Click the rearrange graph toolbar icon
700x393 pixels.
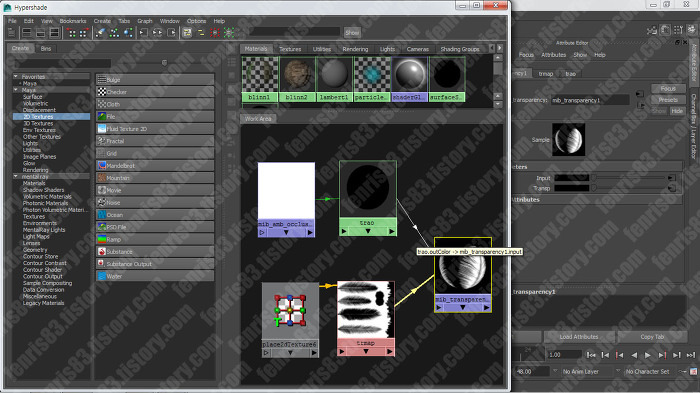pos(114,33)
